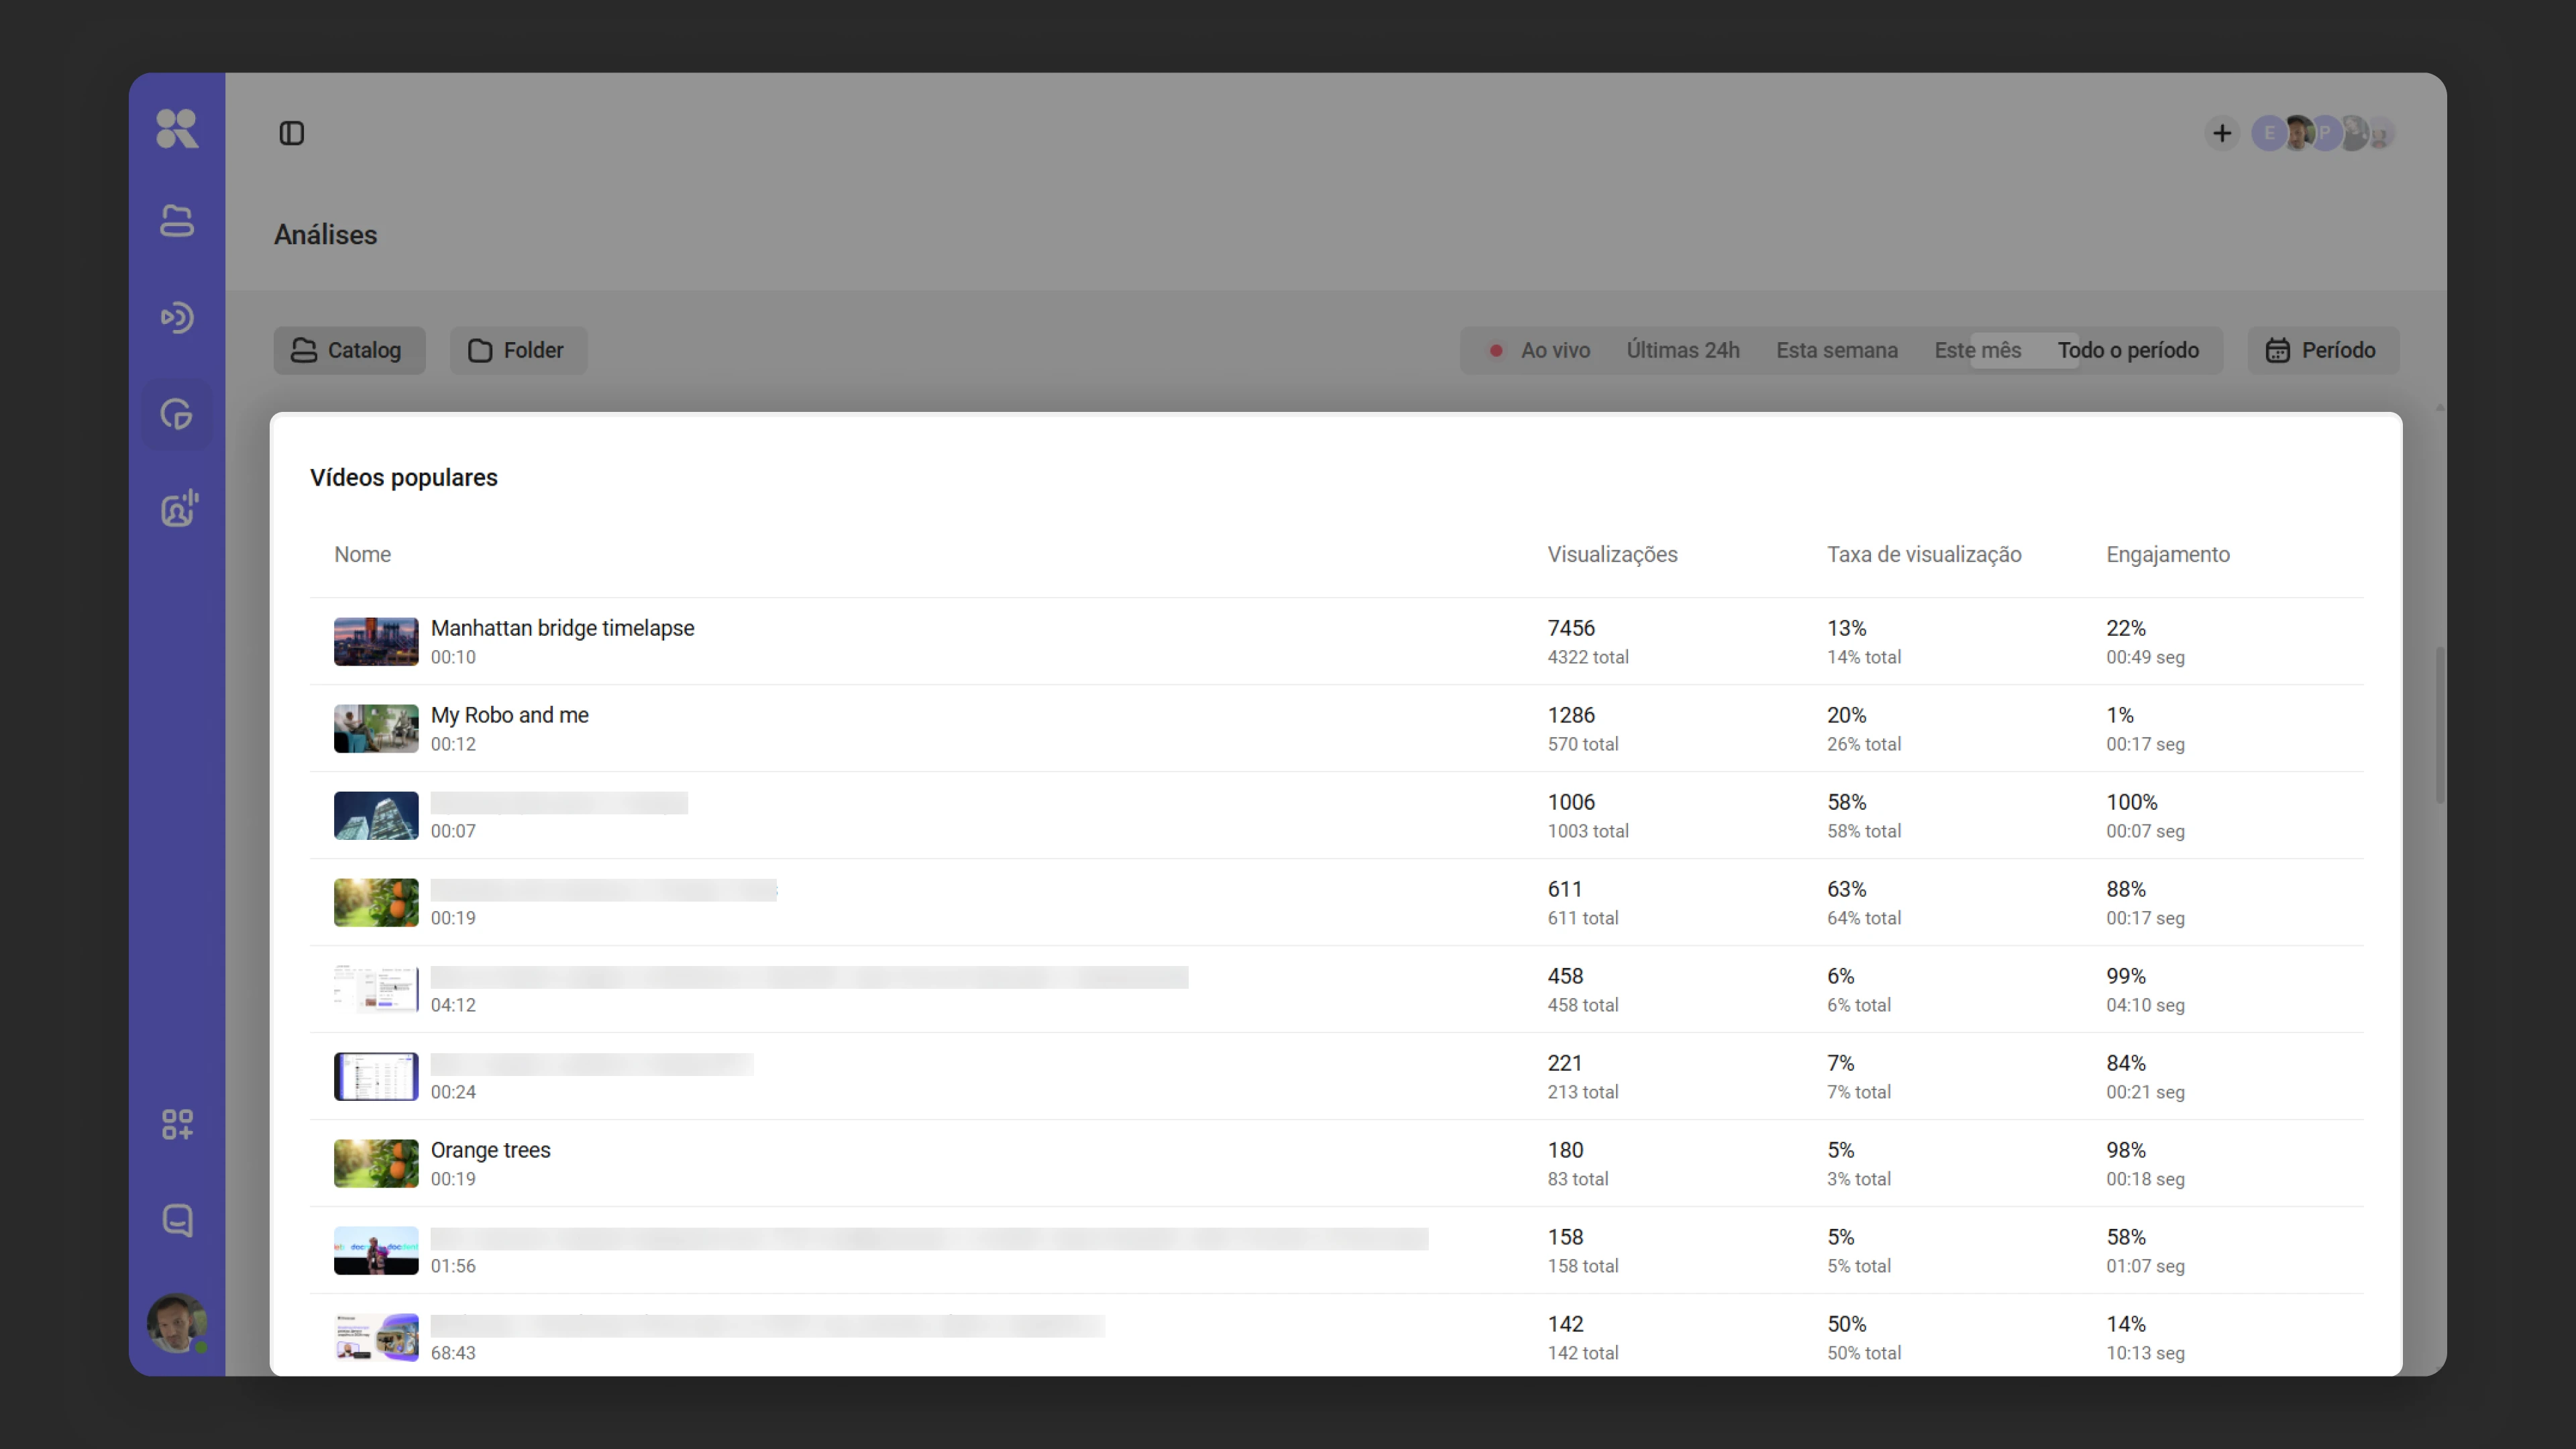Sort by Engajamento column header
Screen dimensions: 2576x1449
coord(2168,554)
